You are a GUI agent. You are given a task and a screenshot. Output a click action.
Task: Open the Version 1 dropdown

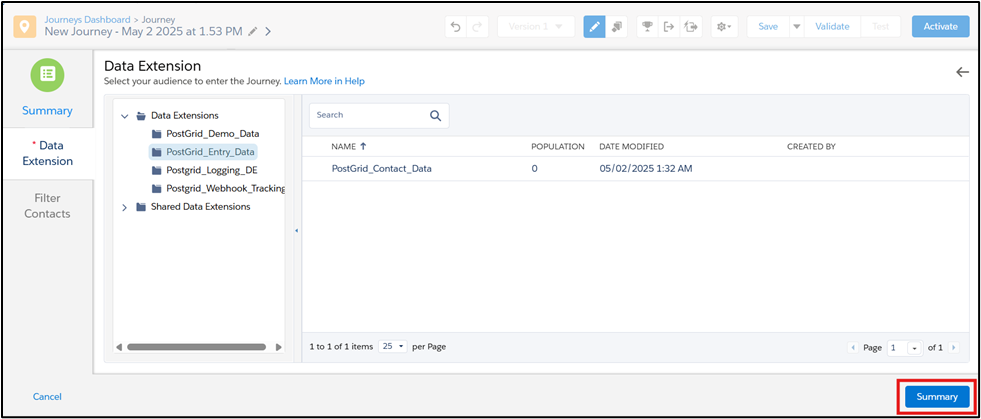536,27
